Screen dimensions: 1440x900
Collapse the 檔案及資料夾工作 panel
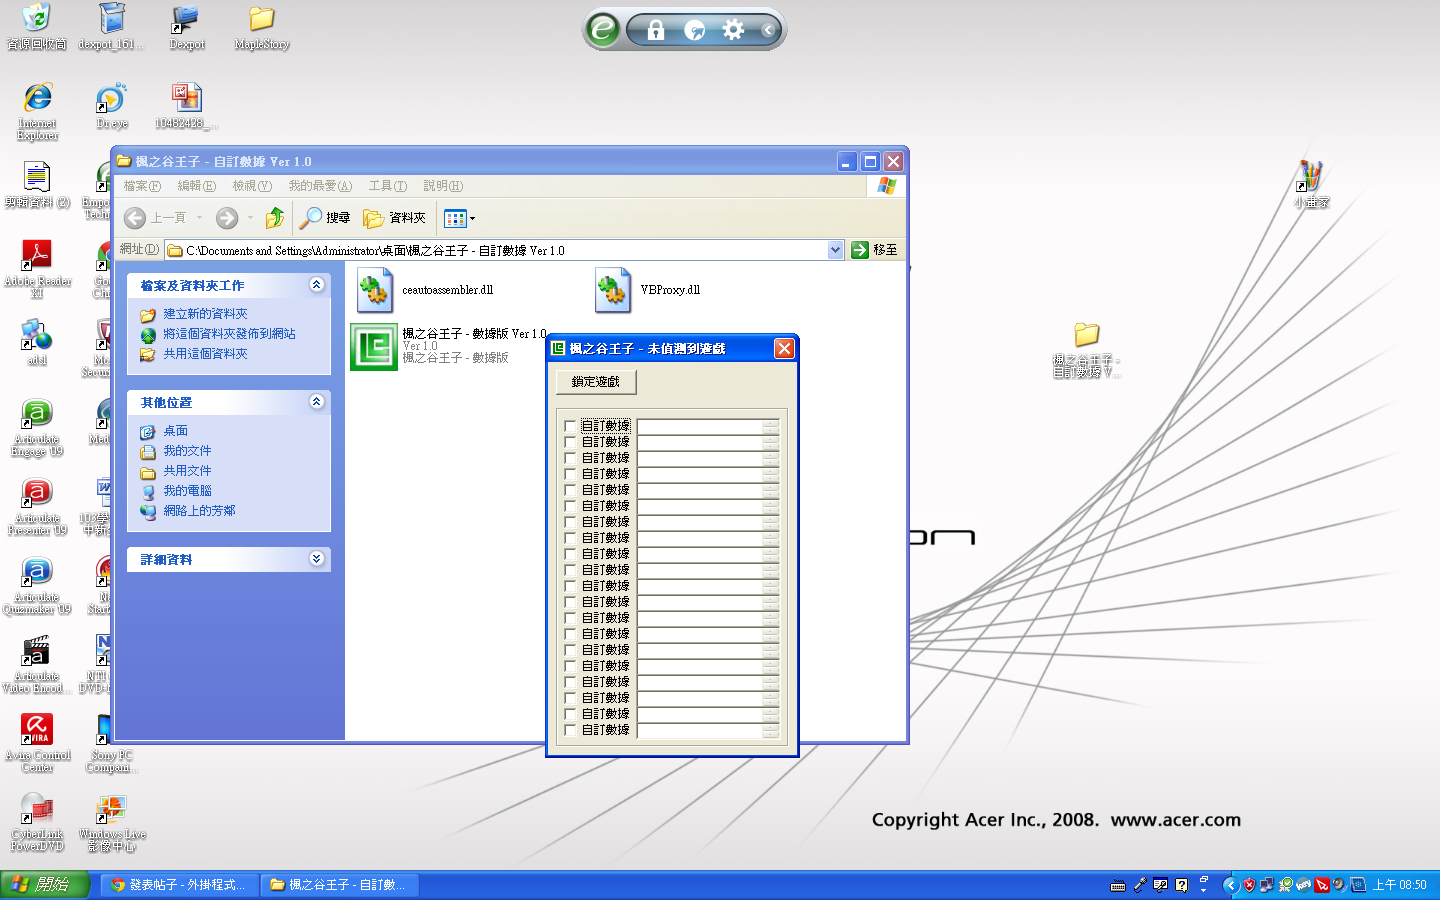(317, 285)
